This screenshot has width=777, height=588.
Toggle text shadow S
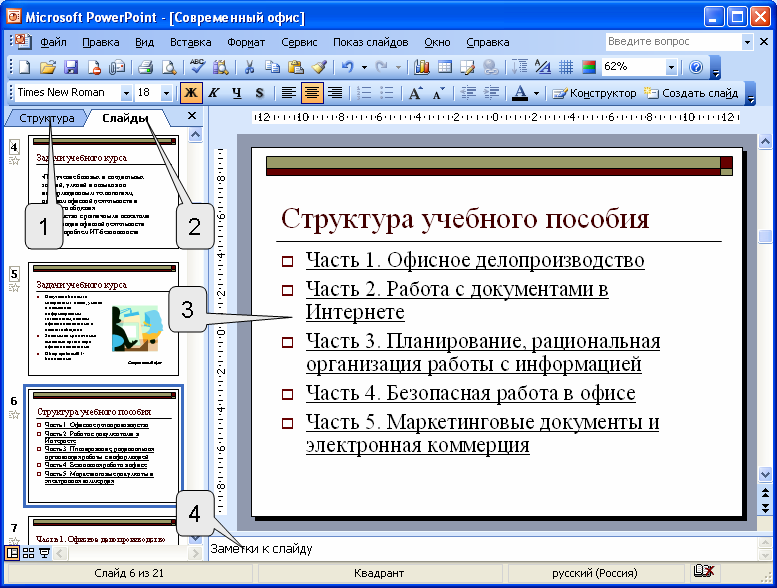pyautogui.click(x=260, y=93)
